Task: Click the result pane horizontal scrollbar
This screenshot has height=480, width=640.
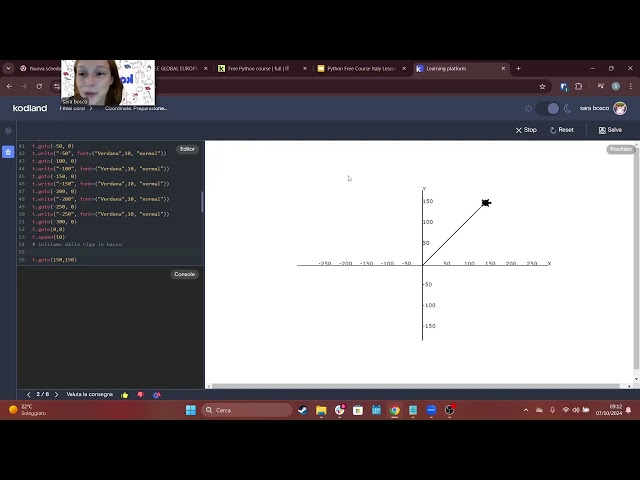Action: click(x=415, y=386)
